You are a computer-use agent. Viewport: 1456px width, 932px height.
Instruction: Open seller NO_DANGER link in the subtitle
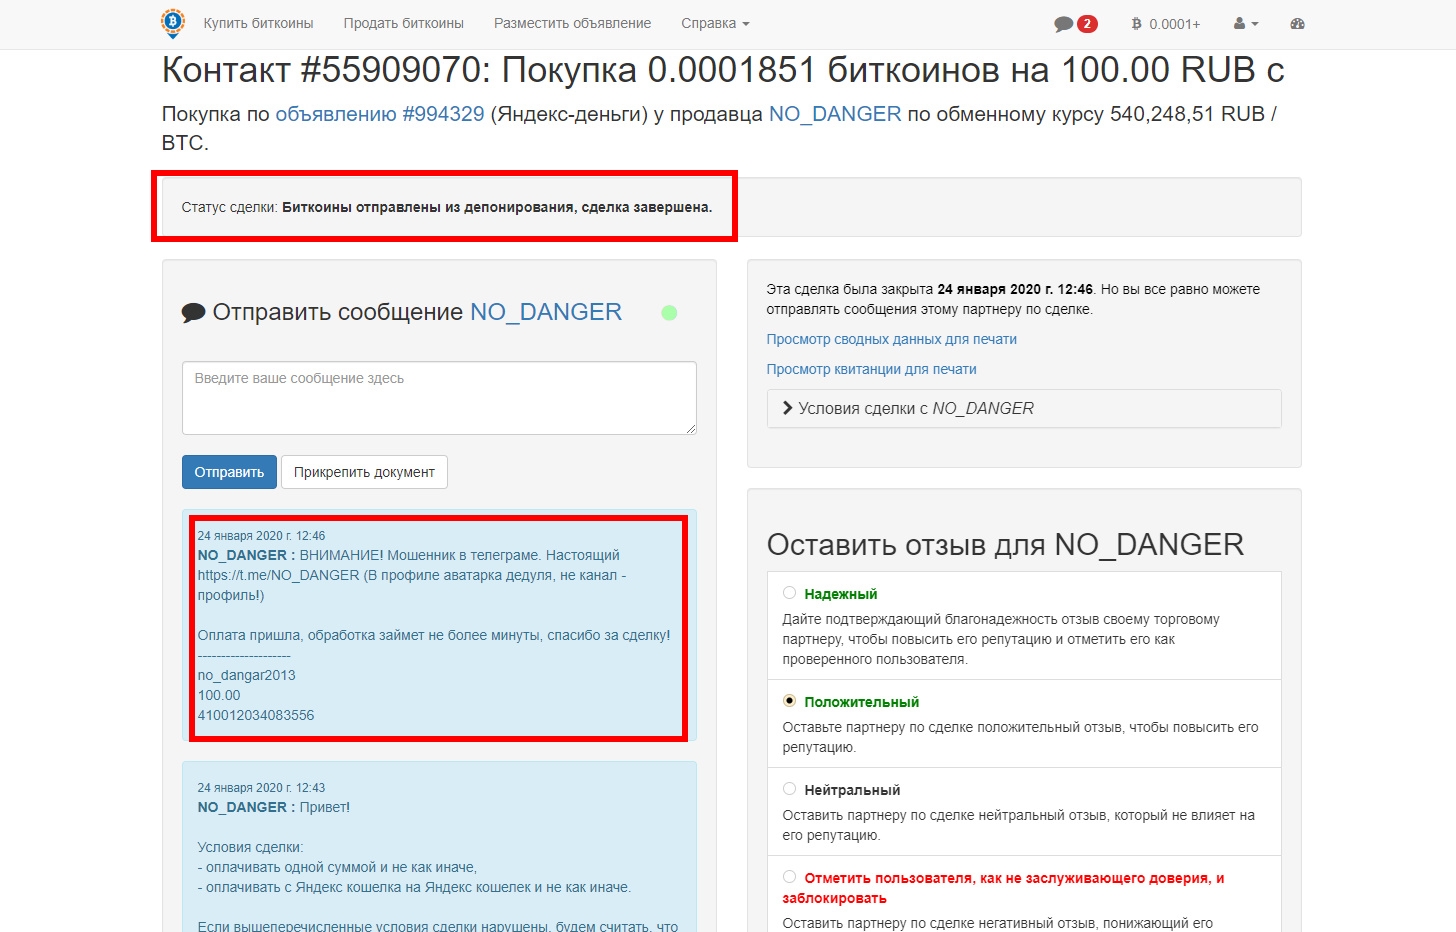[835, 114]
